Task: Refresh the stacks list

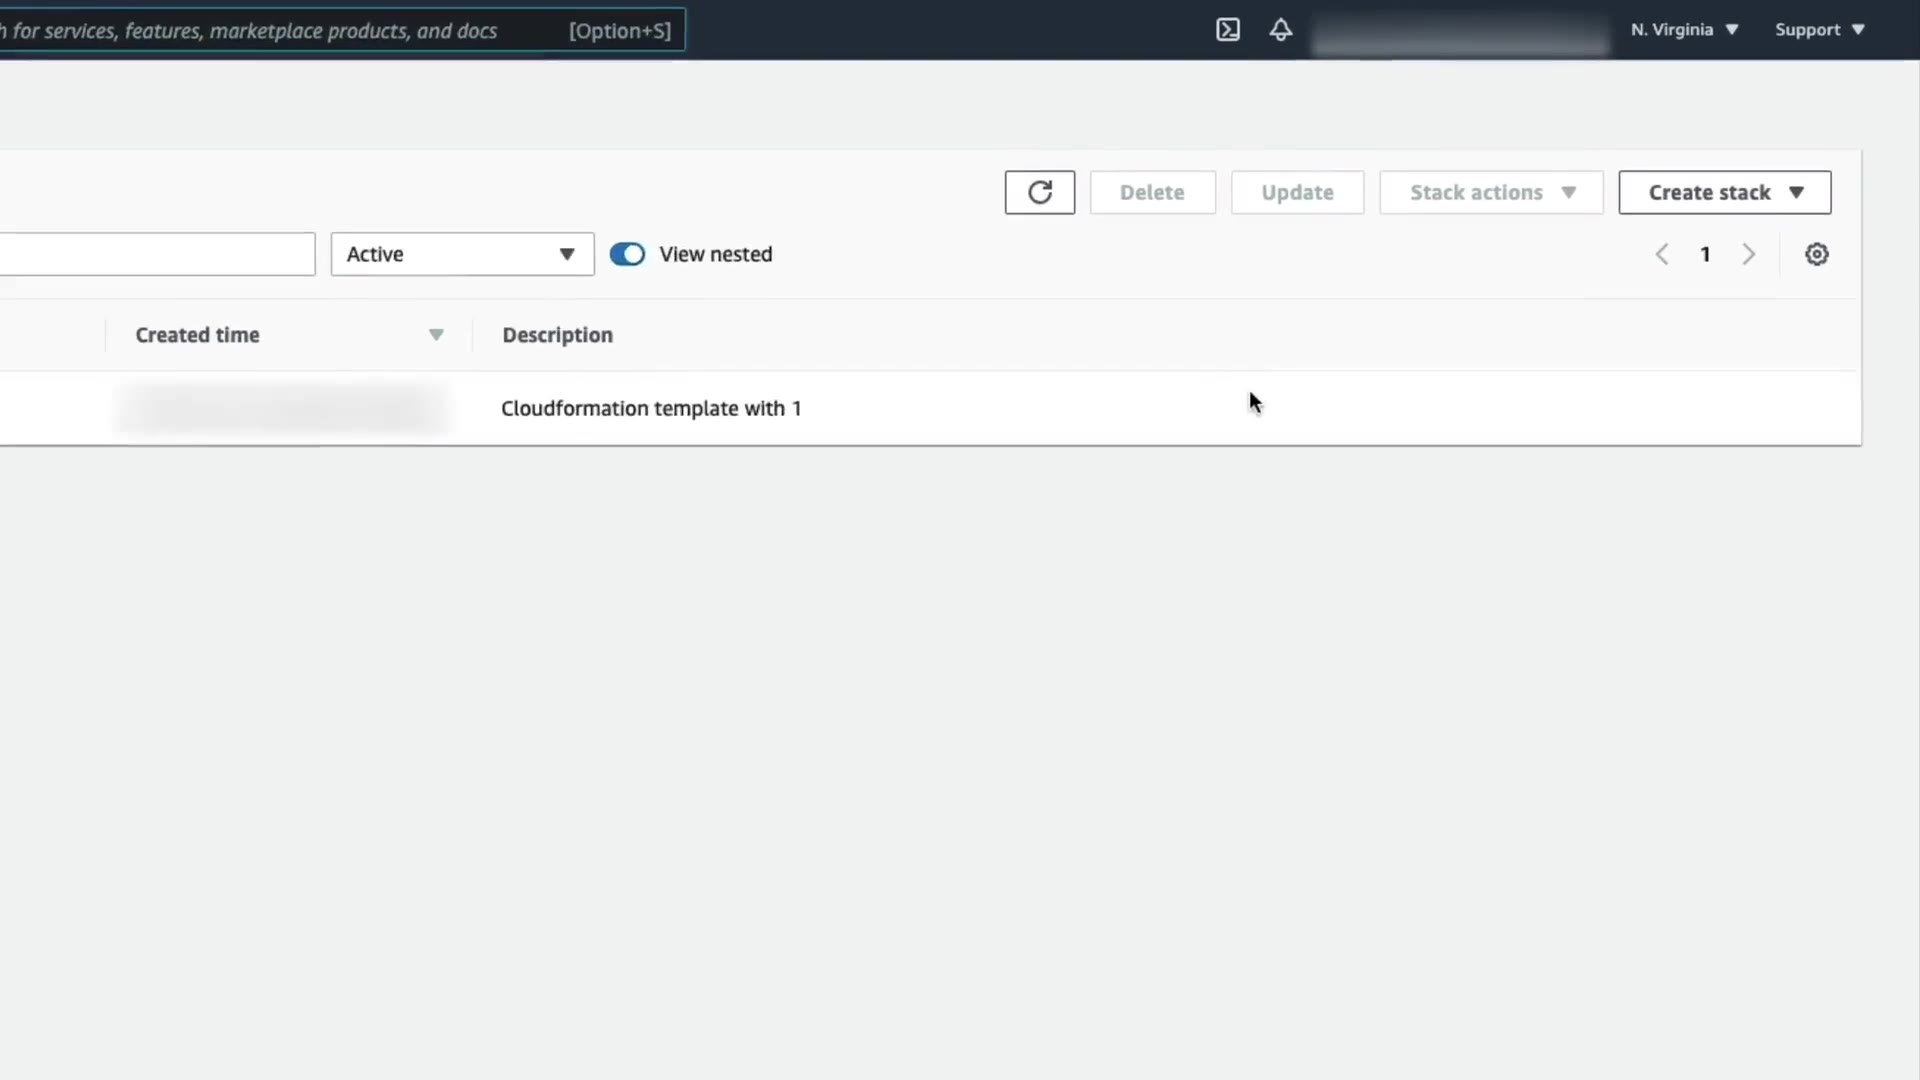Action: click(1039, 192)
